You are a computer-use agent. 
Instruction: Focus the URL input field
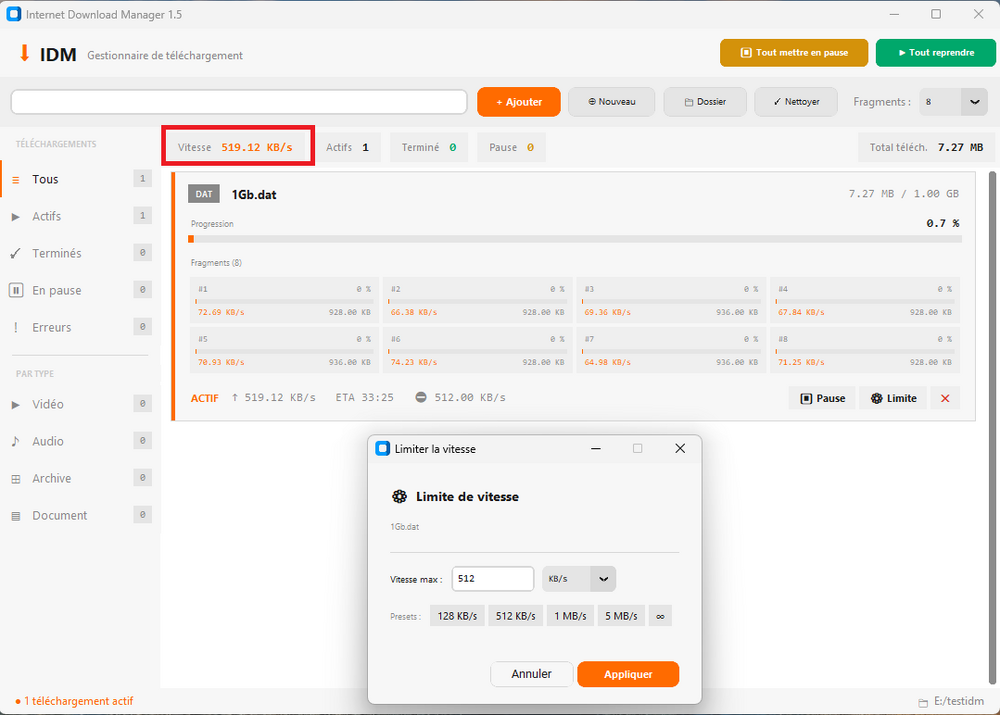click(239, 102)
